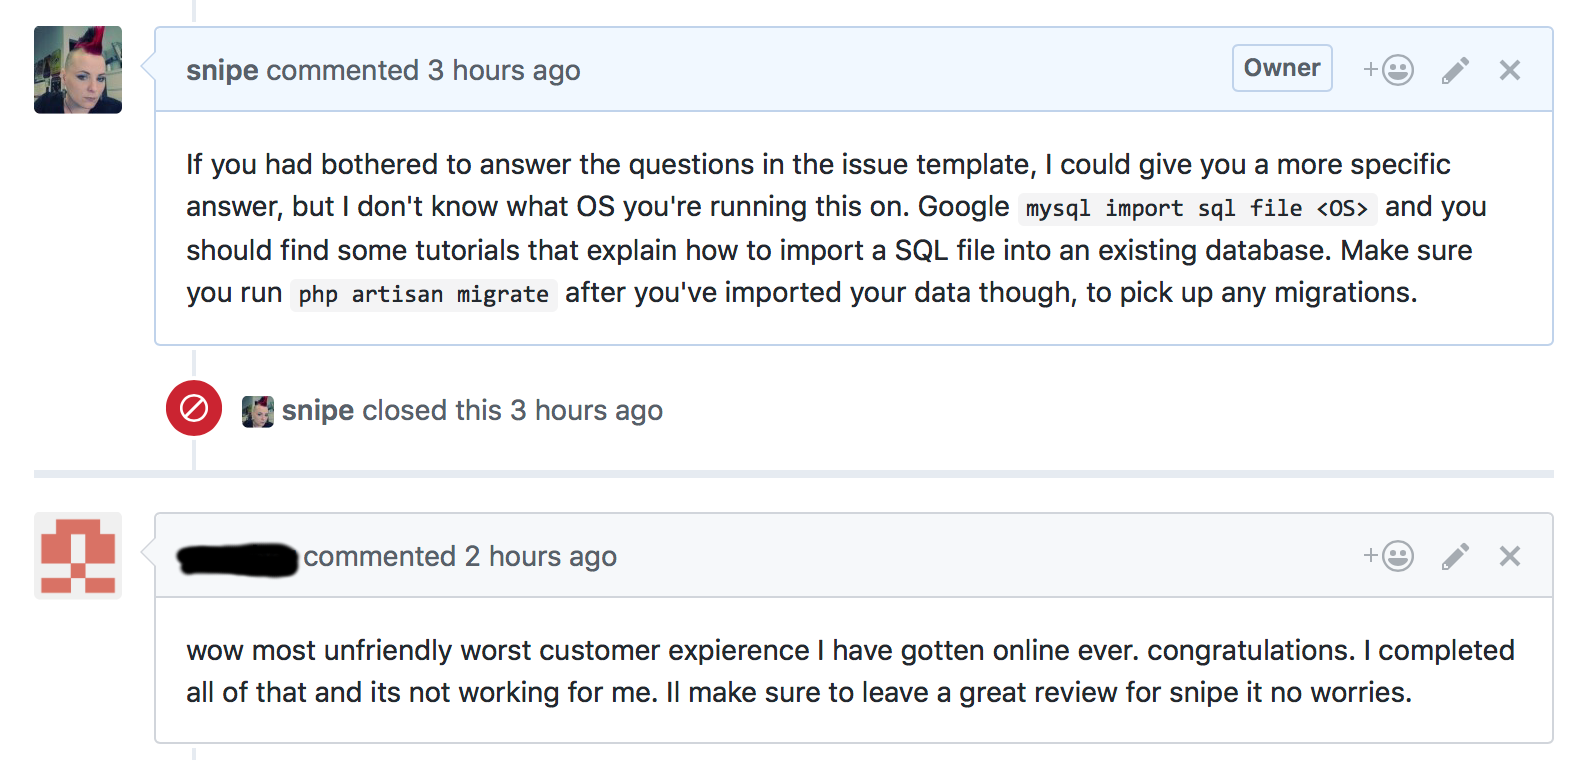The width and height of the screenshot is (1574, 760).
Task: Open snipe's large profile avatar
Action: 78,70
